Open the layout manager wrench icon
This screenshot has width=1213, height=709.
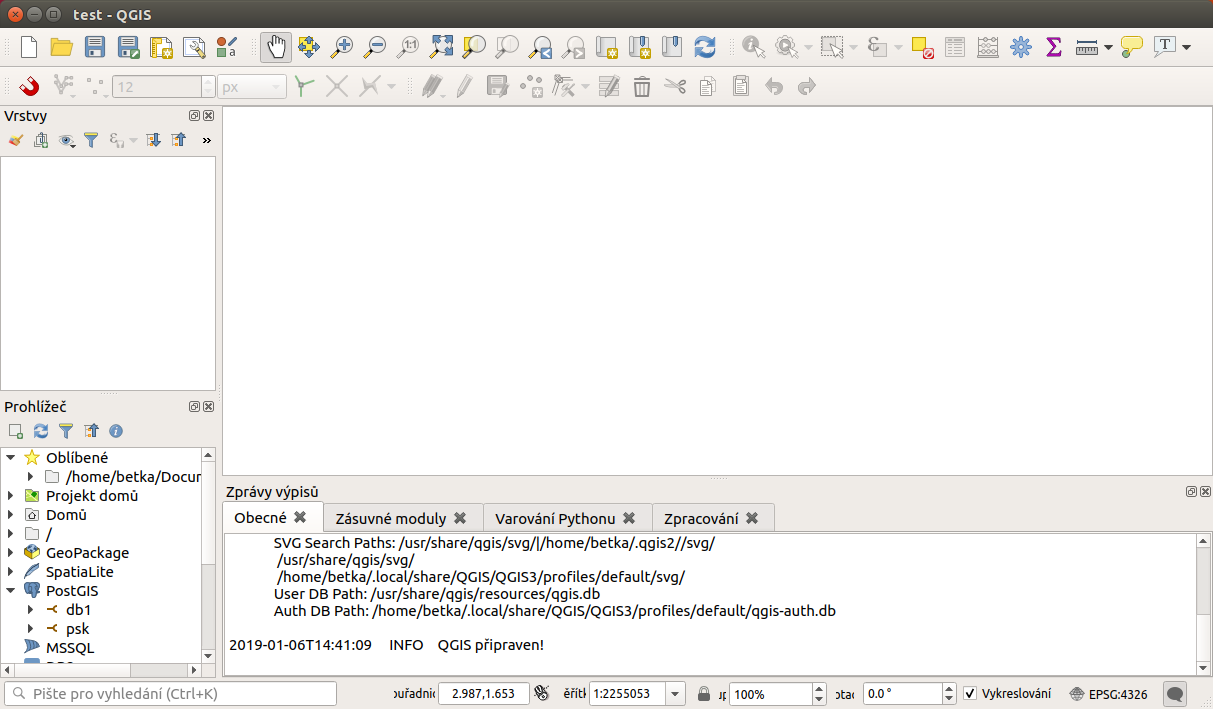[194, 46]
